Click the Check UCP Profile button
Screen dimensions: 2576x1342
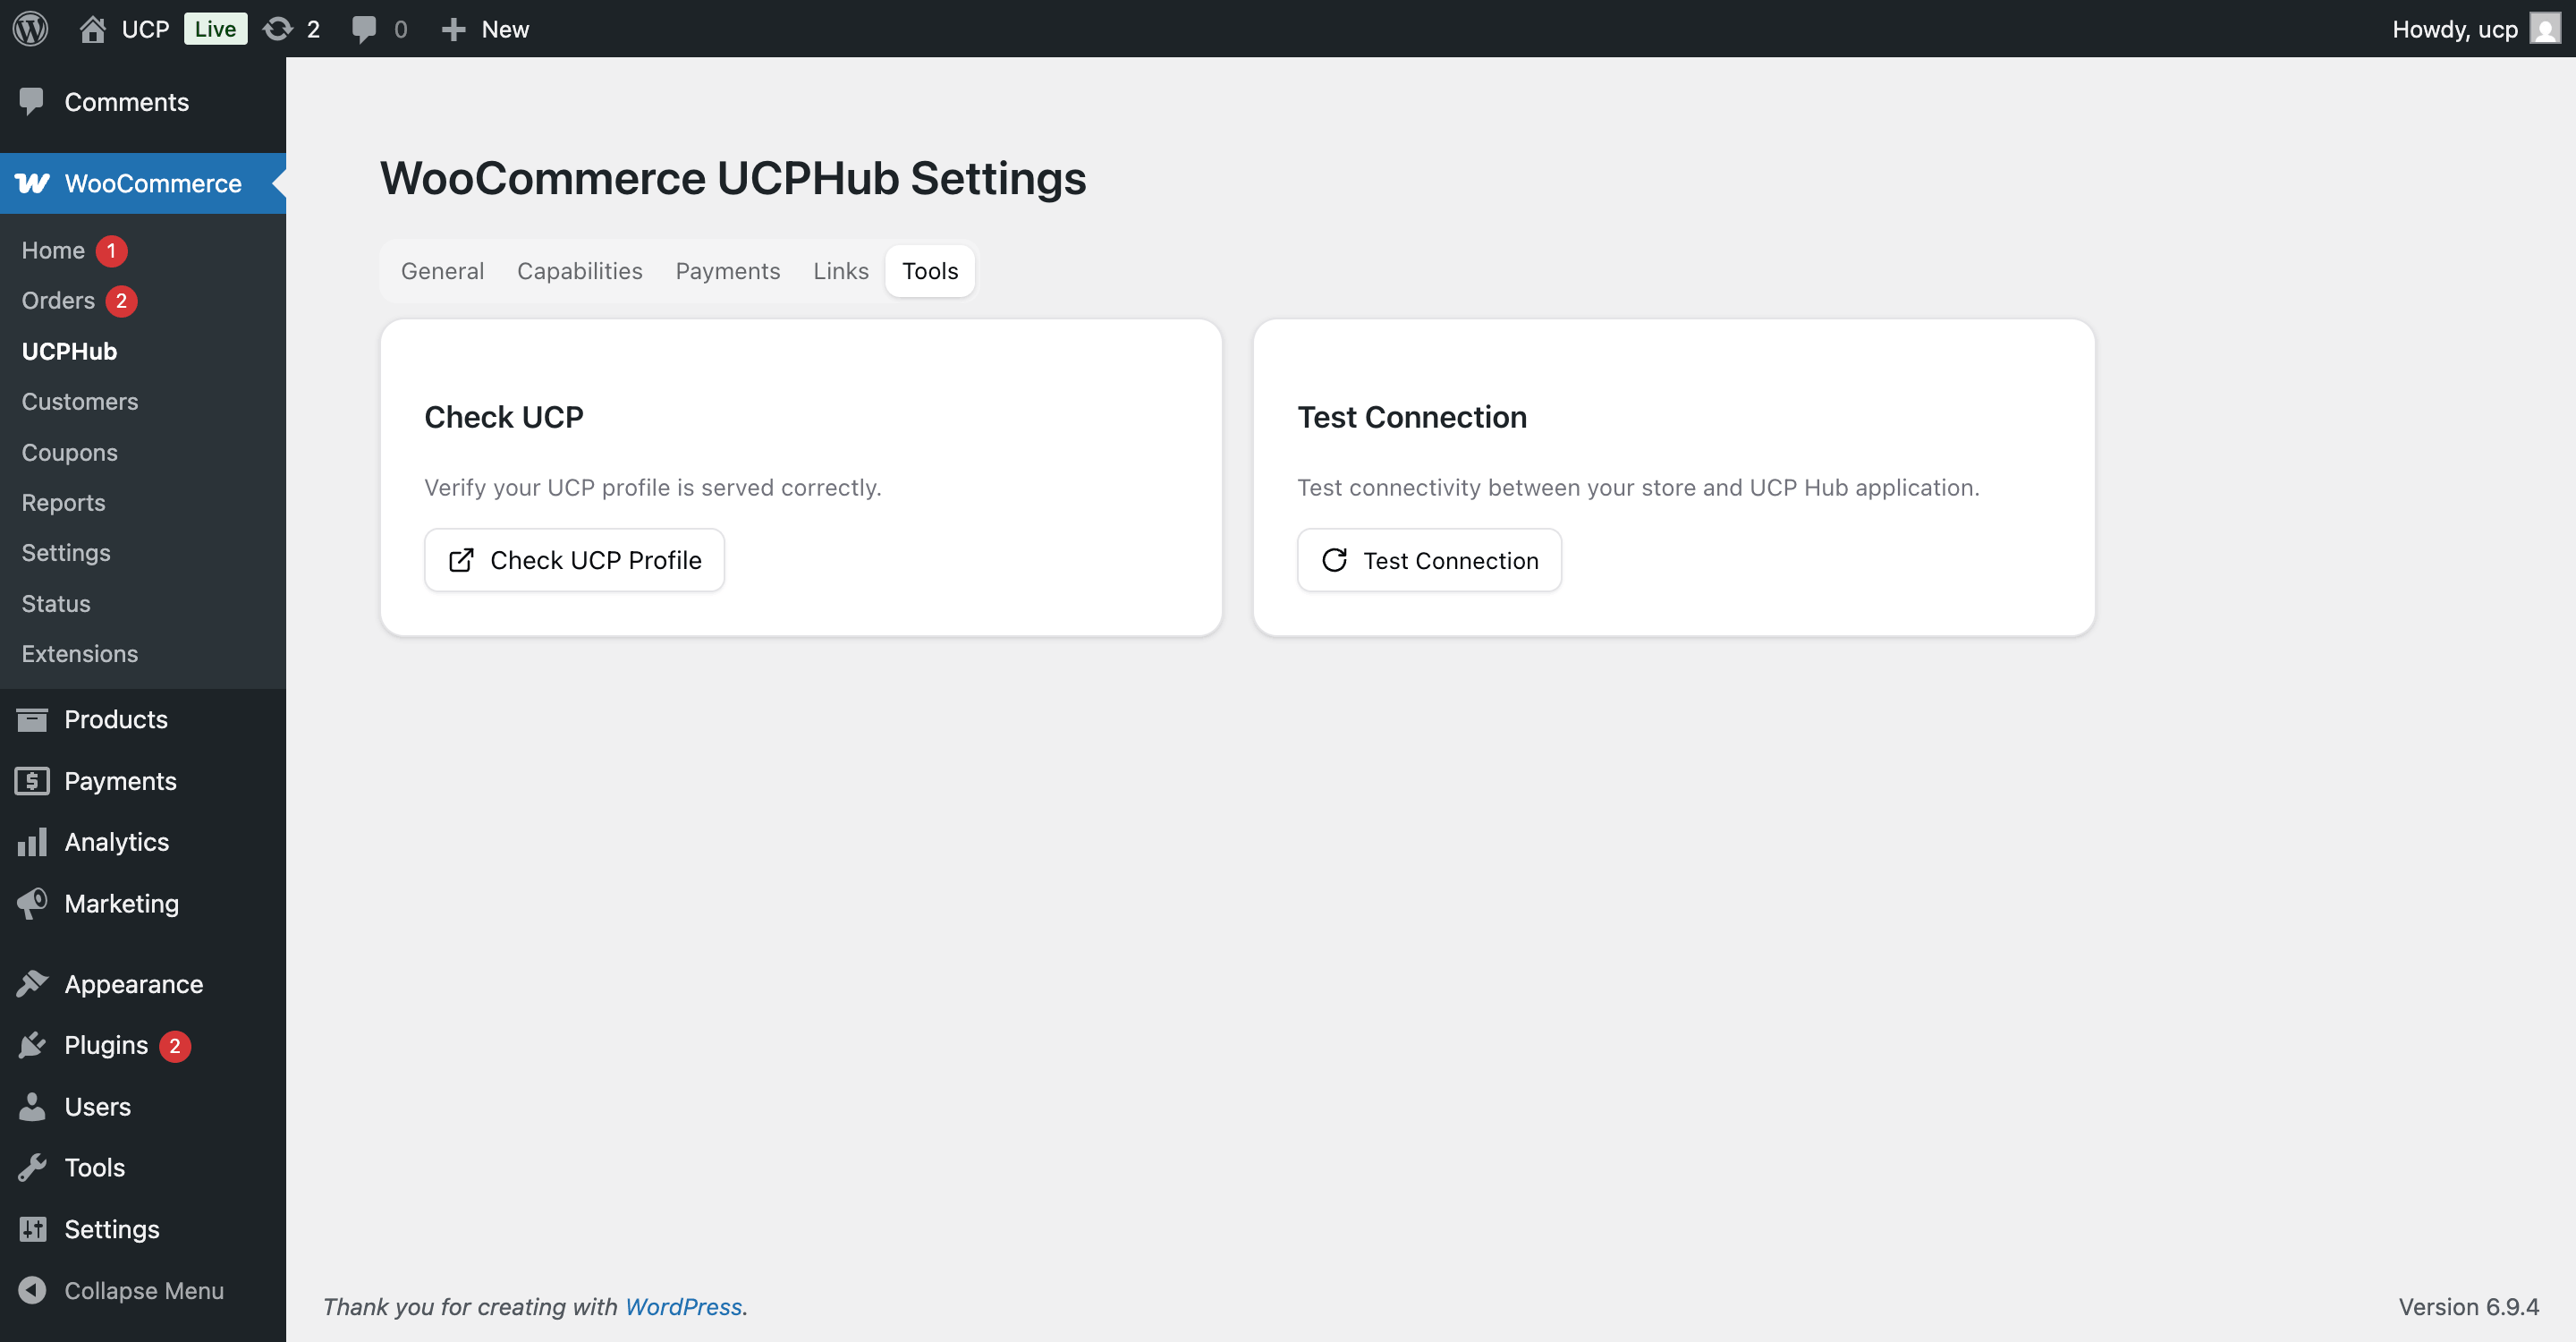click(574, 560)
